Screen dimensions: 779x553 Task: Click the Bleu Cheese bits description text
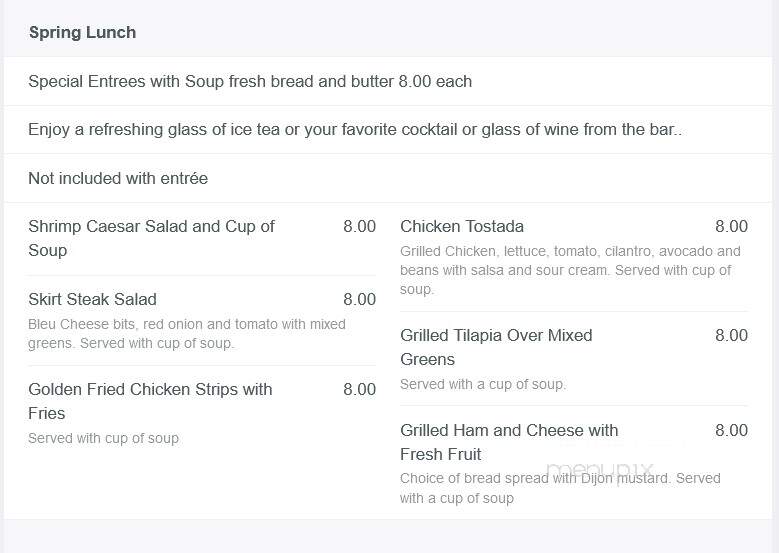click(x=187, y=333)
